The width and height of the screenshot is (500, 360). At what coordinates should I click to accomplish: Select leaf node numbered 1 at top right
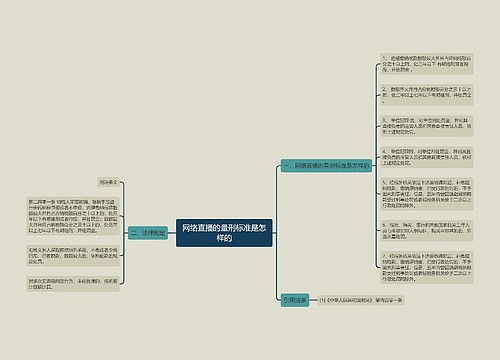(427, 64)
